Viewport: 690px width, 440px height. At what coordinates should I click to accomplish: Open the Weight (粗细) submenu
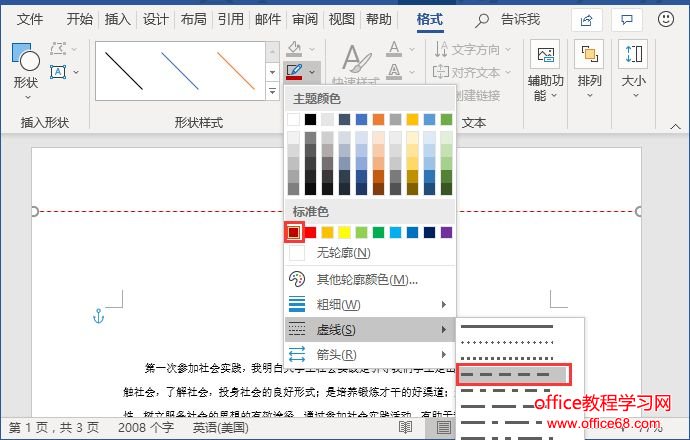coord(337,304)
